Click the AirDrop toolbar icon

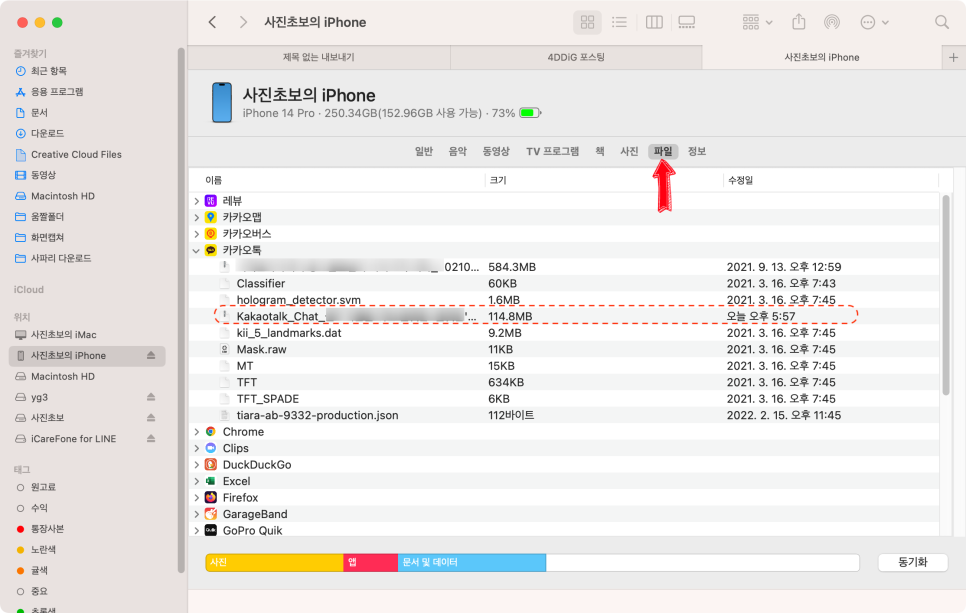pos(832,22)
